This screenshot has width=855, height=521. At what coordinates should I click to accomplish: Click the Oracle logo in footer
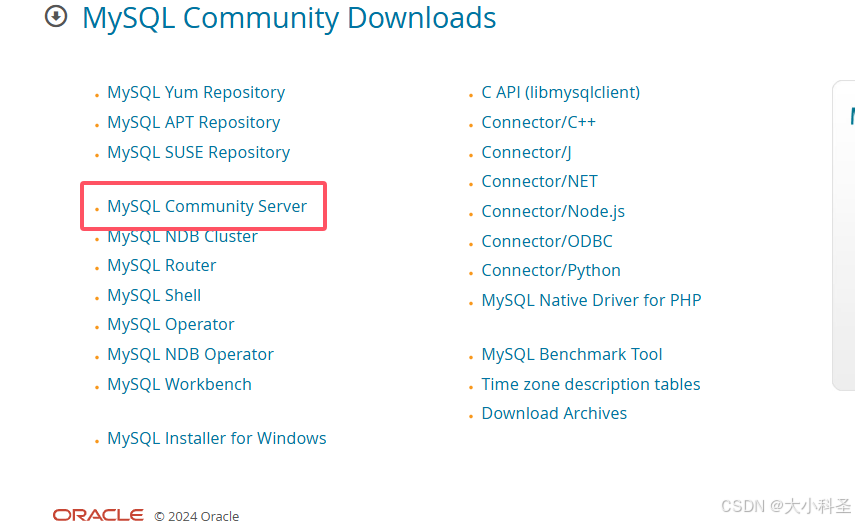(98, 514)
